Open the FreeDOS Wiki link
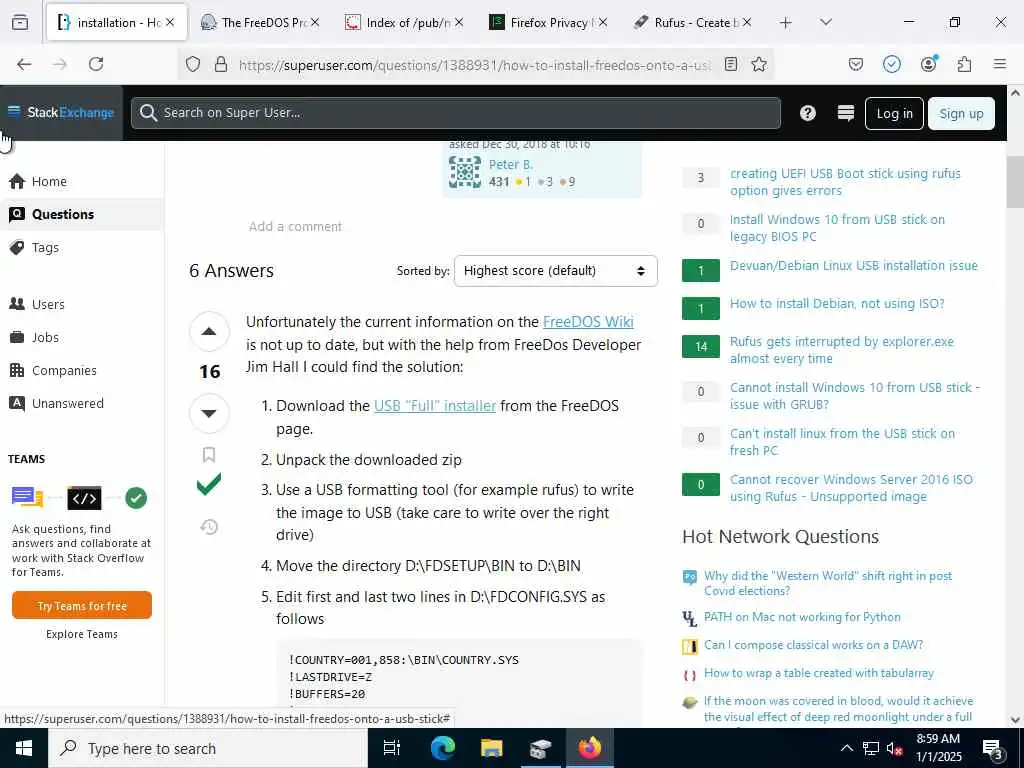Viewport: 1024px width, 768px height. click(588, 322)
